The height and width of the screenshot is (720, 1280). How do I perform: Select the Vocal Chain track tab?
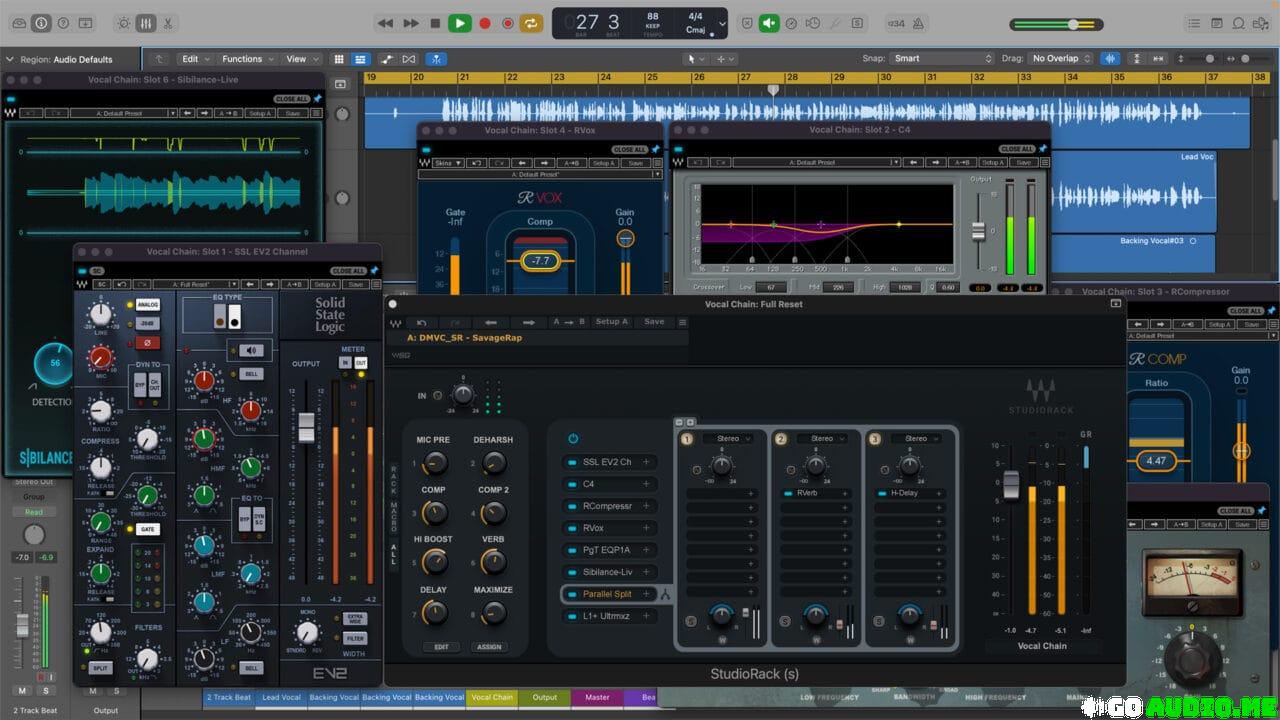(x=492, y=697)
